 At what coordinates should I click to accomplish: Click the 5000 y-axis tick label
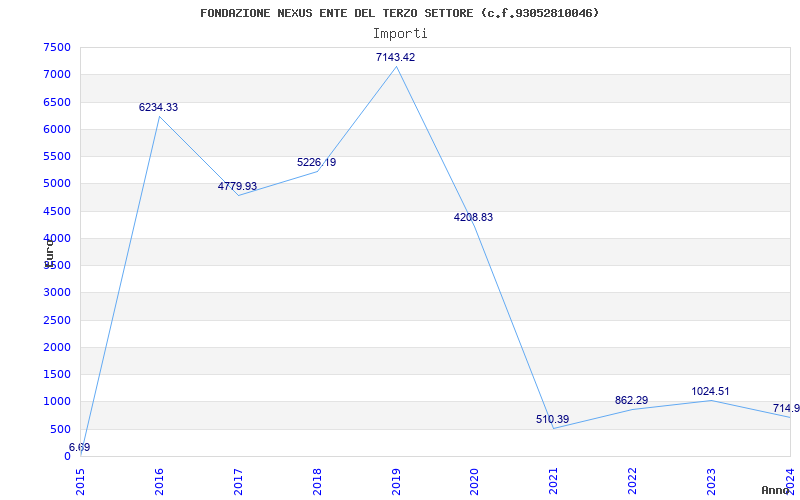click(x=57, y=184)
